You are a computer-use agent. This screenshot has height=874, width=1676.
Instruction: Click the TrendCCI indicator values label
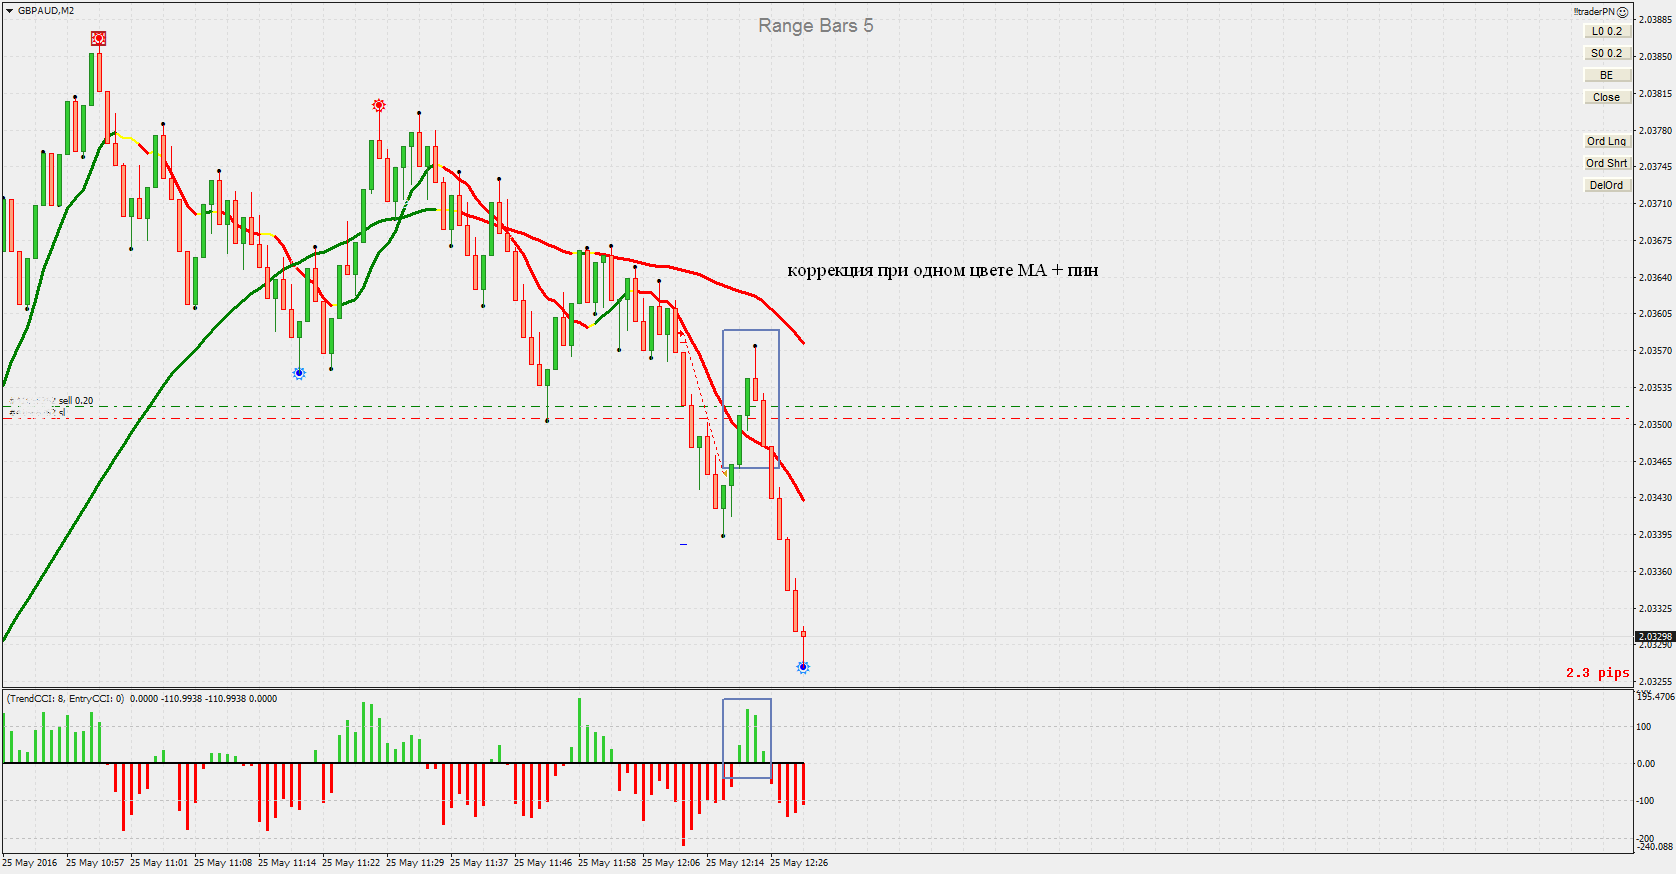pyautogui.click(x=142, y=699)
